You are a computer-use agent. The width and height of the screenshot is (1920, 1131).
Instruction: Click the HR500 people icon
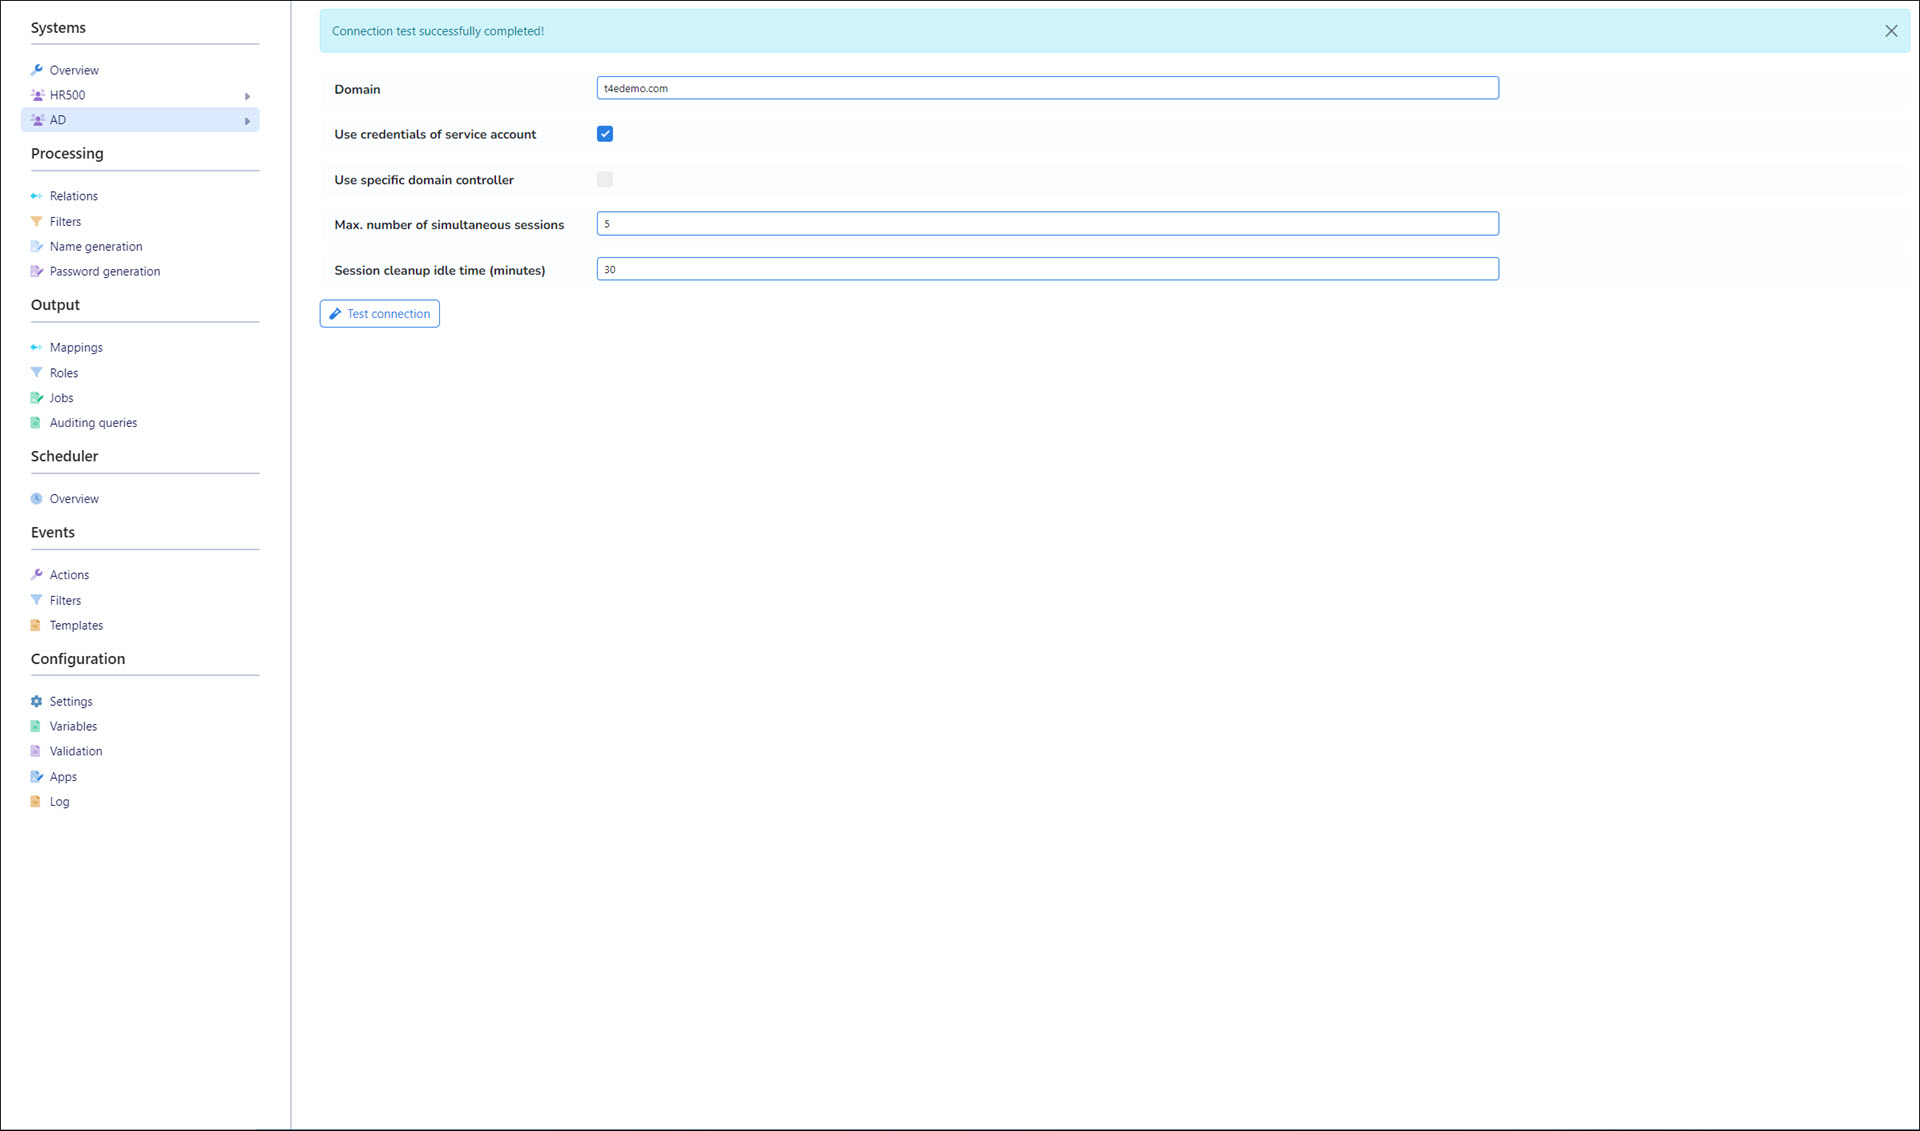click(37, 95)
